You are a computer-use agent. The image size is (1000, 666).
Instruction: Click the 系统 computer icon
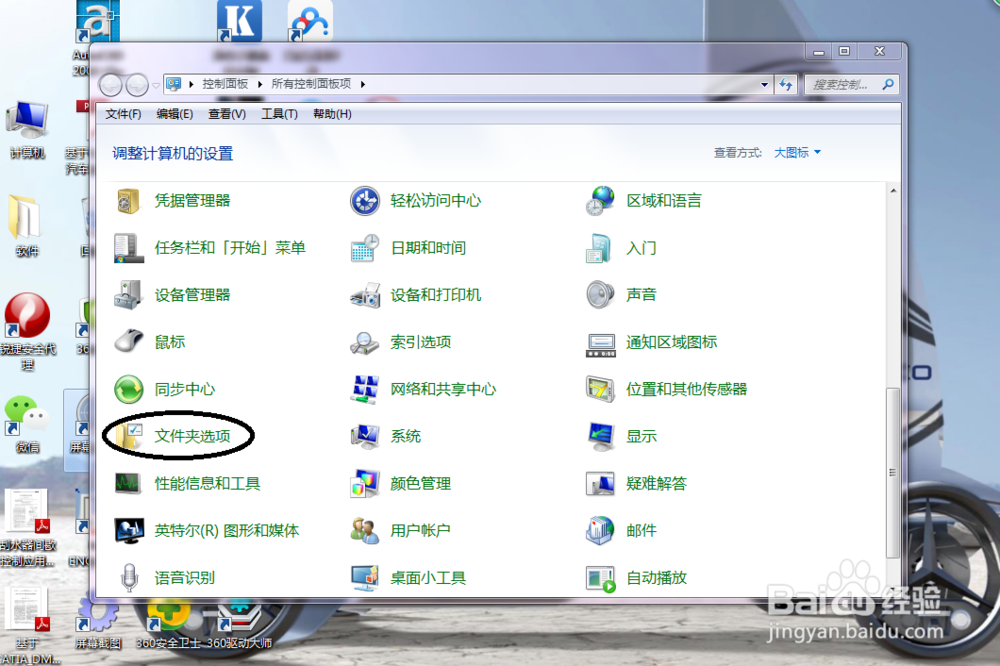click(x=365, y=437)
